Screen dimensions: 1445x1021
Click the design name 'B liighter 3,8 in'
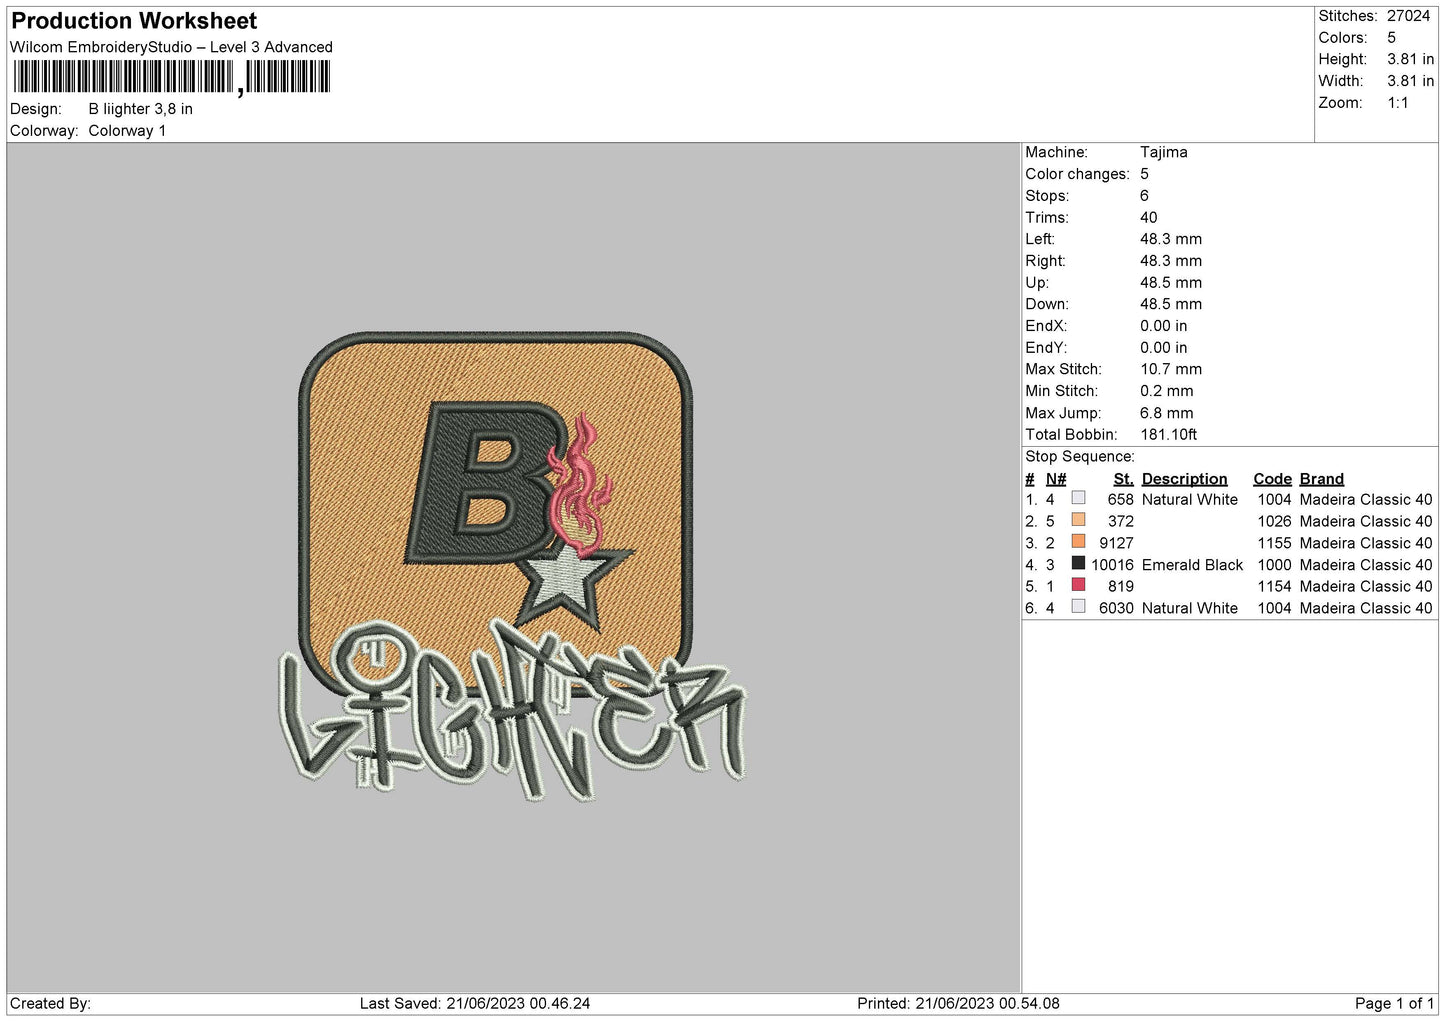pos(141,109)
